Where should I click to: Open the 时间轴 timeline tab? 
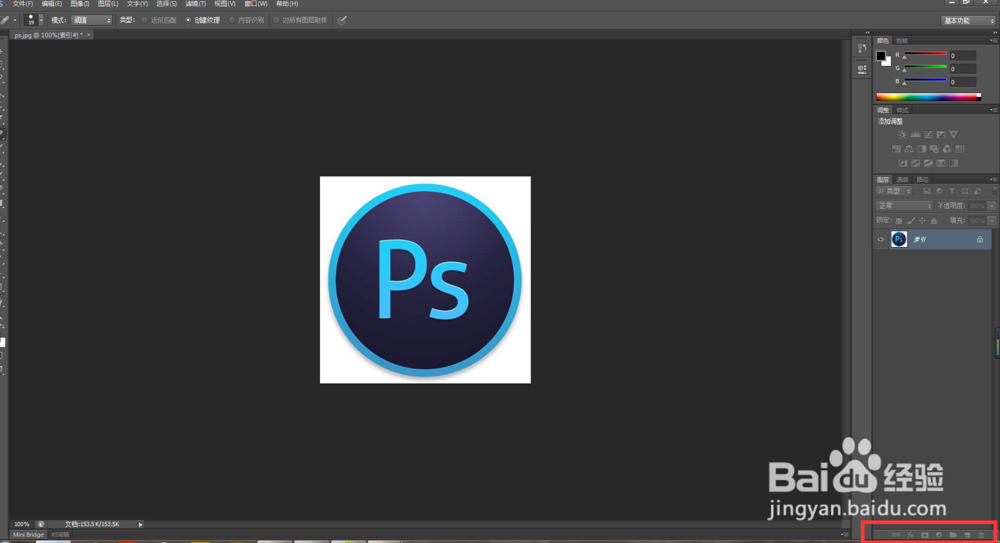[x=60, y=535]
